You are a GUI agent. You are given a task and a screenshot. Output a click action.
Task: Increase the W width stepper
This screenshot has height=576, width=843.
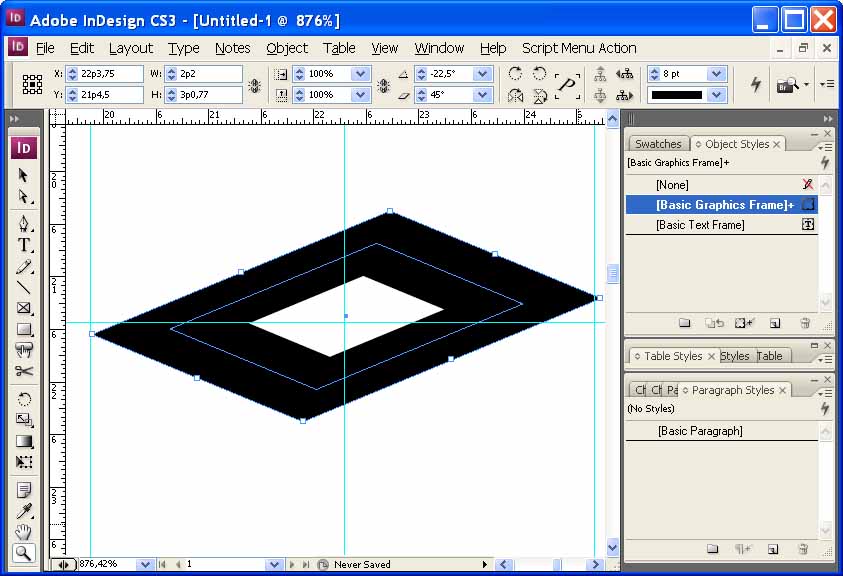pyautogui.click(x=172, y=70)
